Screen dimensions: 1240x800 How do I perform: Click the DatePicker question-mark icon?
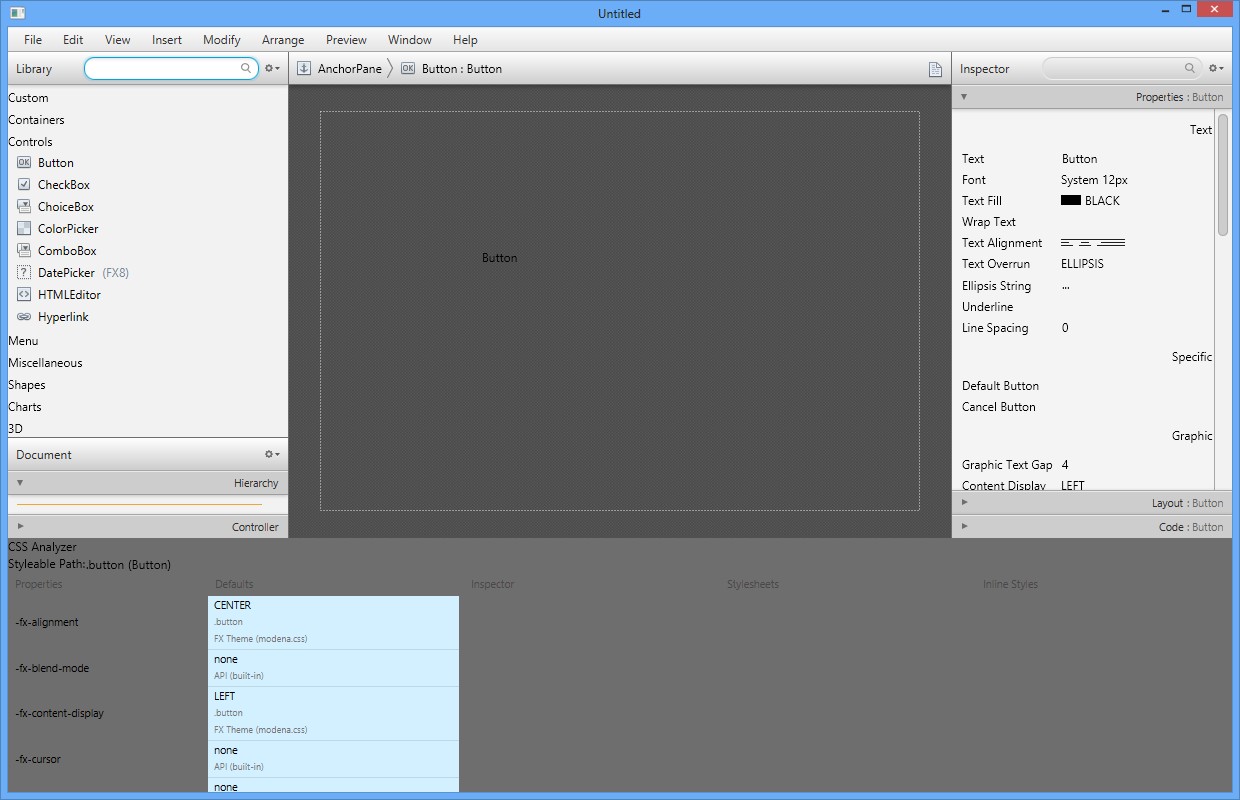coord(24,273)
